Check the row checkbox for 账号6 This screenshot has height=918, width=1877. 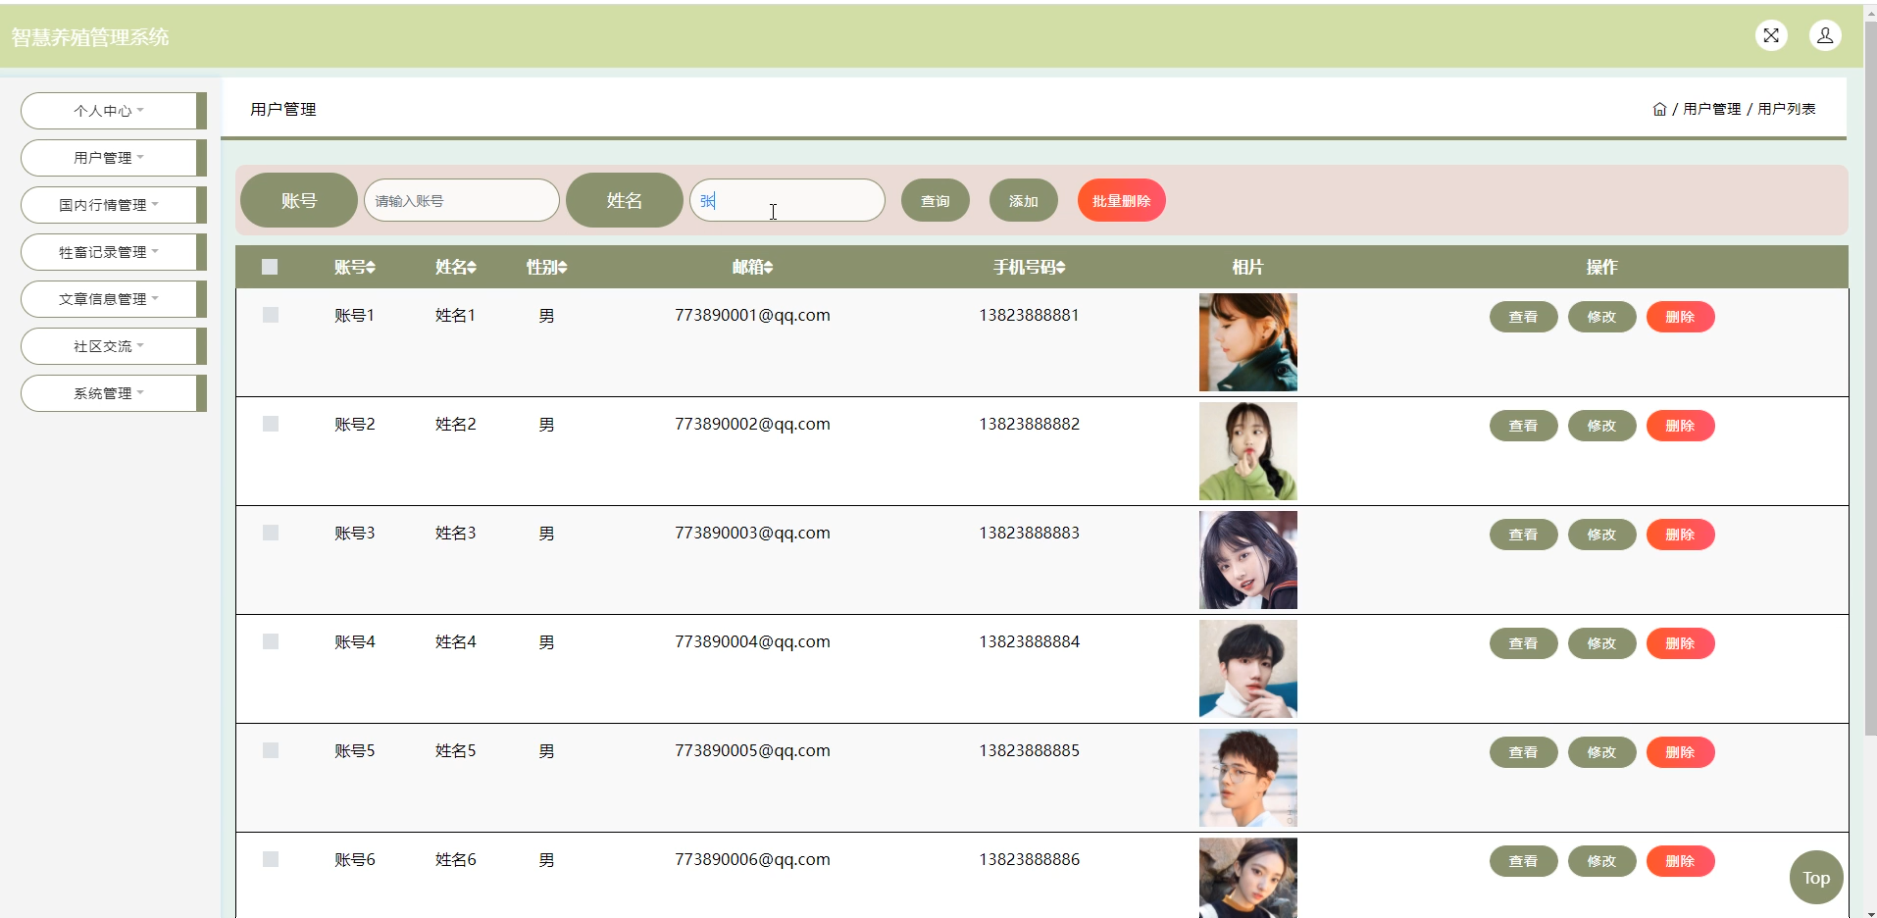pyautogui.click(x=270, y=860)
